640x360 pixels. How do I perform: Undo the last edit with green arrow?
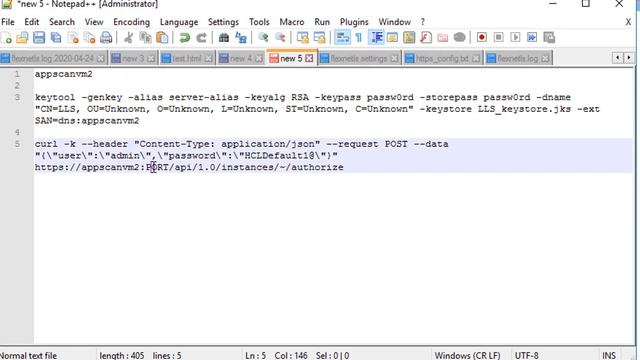point(184,38)
